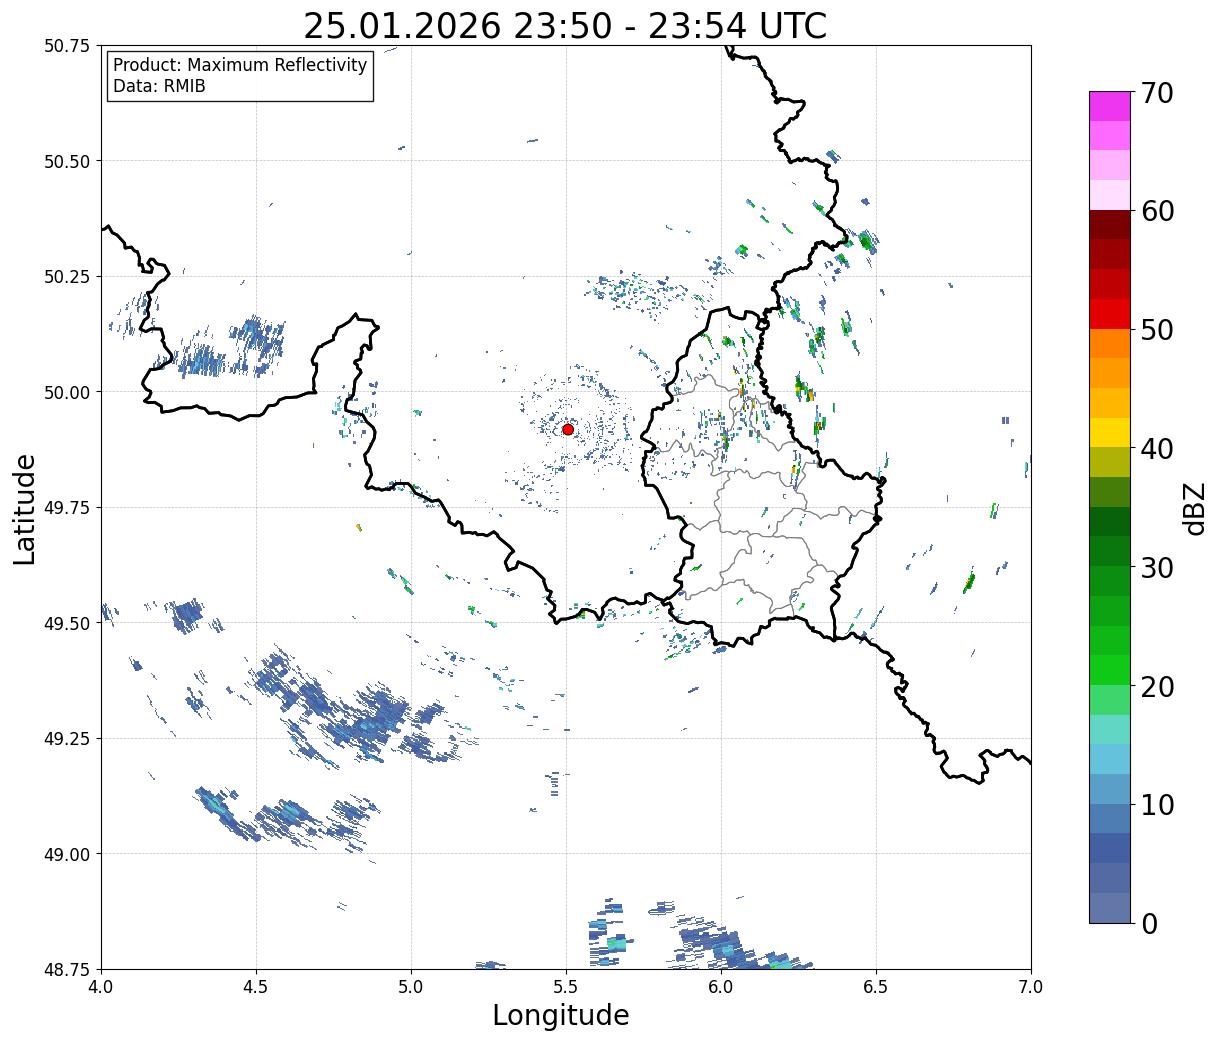Viewport: 1219px width, 1040px height.
Task: Click the colorbar tick label 50
Action: [1157, 330]
